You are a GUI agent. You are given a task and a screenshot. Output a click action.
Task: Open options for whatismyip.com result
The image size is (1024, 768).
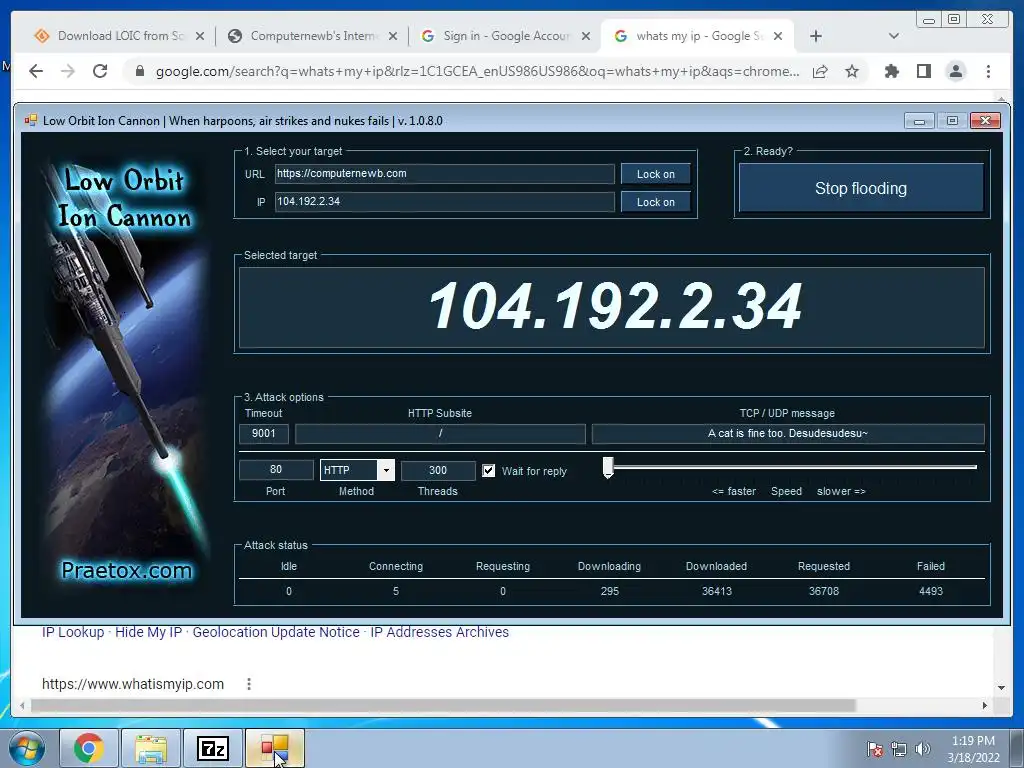pyautogui.click(x=249, y=684)
